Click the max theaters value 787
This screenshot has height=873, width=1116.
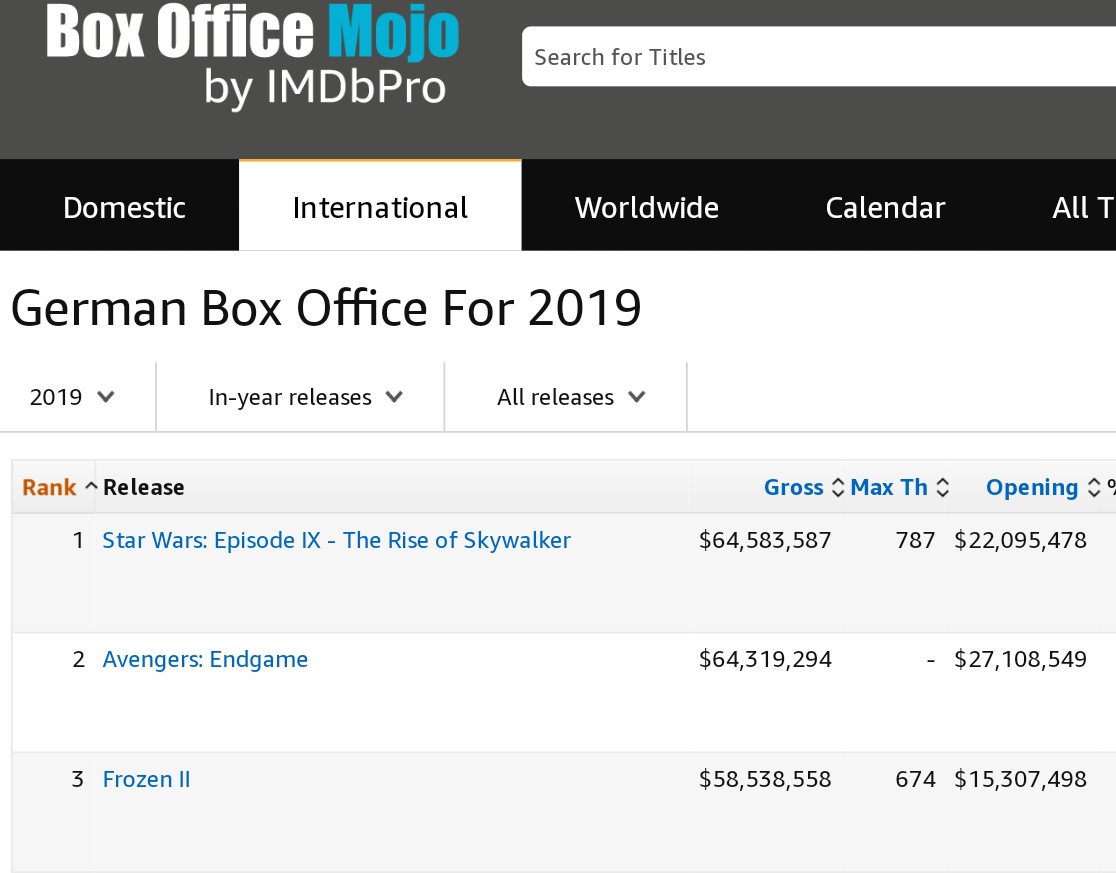(x=915, y=540)
